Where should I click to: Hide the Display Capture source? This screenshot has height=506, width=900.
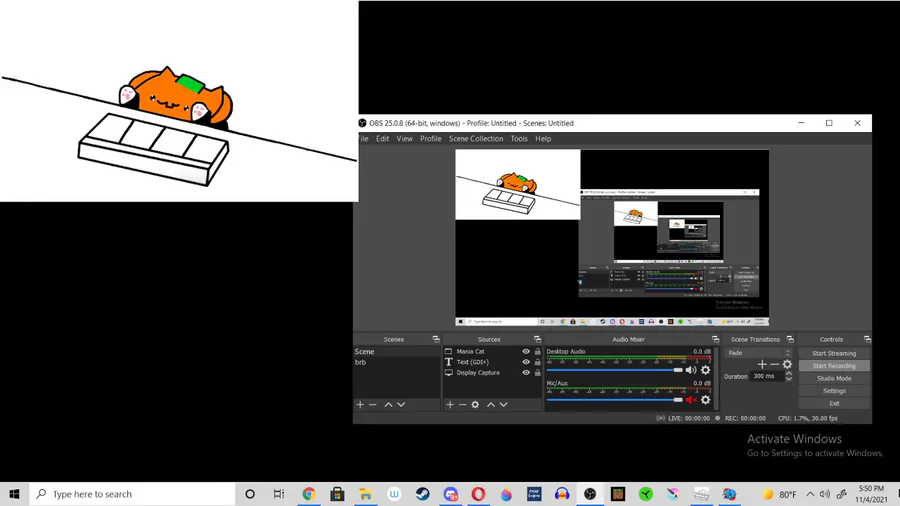pyautogui.click(x=526, y=373)
